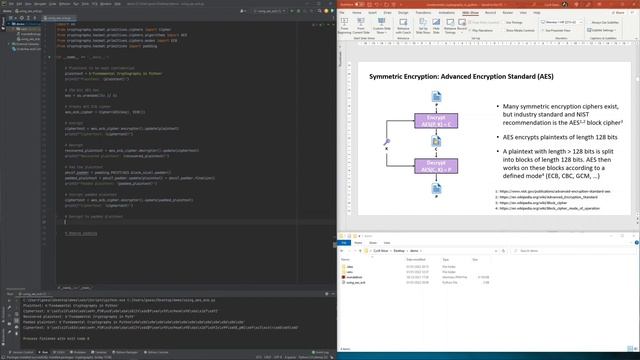The height and width of the screenshot is (360, 640).
Task: Collapse the demo root folder in project tree
Action: click(x=9, y=24)
